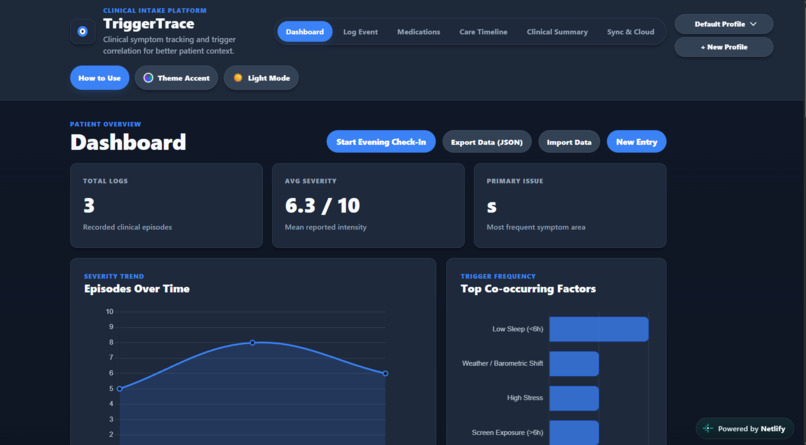This screenshot has width=806, height=445.
Task: Click the Total Logs card
Action: (167, 206)
